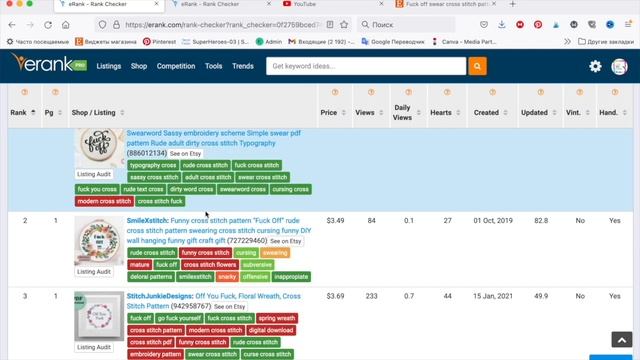
Task: Open downloads arrow in browser toolbar
Action: point(502,24)
